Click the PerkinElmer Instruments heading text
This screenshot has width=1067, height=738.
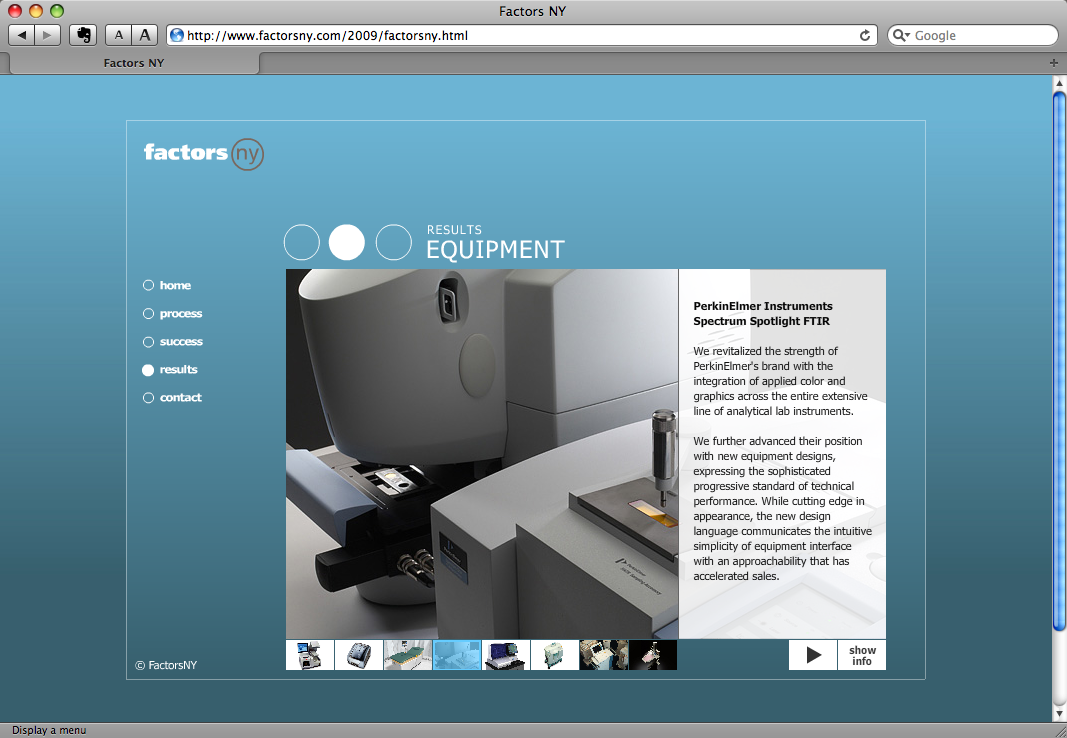(763, 314)
